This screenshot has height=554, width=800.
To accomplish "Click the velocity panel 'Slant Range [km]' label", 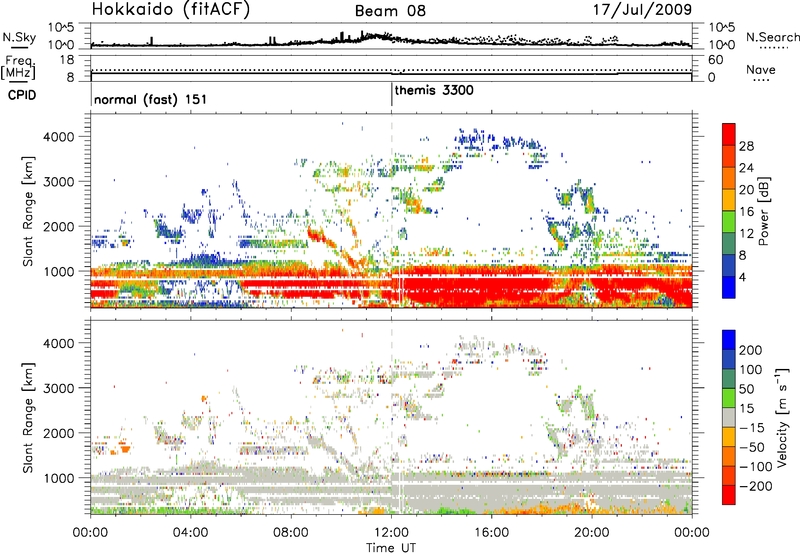I will (x=28, y=417).
